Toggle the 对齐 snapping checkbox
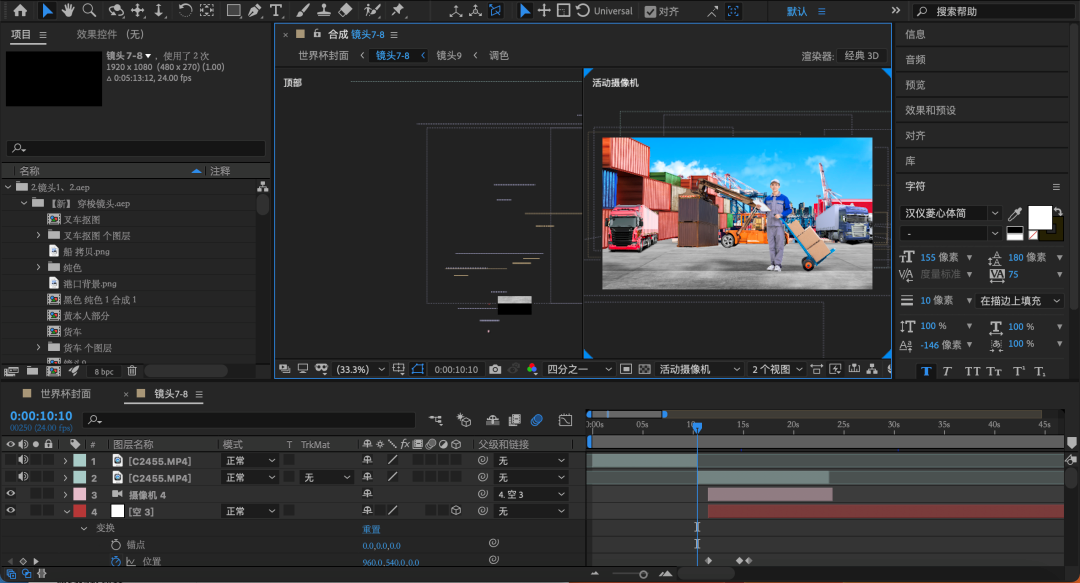Screen dimensions: 1080x583 click(650, 12)
